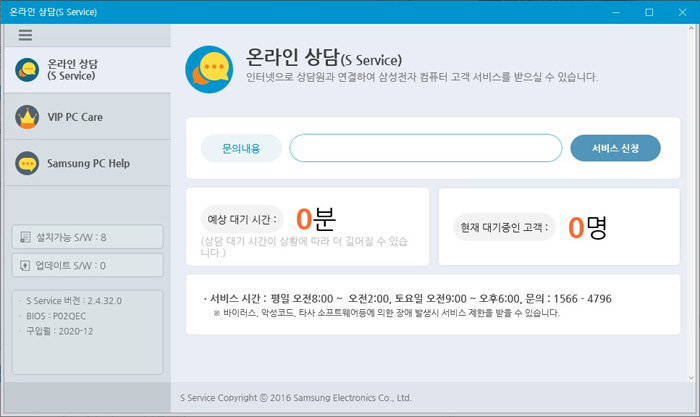
Task: Click the 온라인 상담 chat bubble sidebar icon
Action: click(27, 70)
